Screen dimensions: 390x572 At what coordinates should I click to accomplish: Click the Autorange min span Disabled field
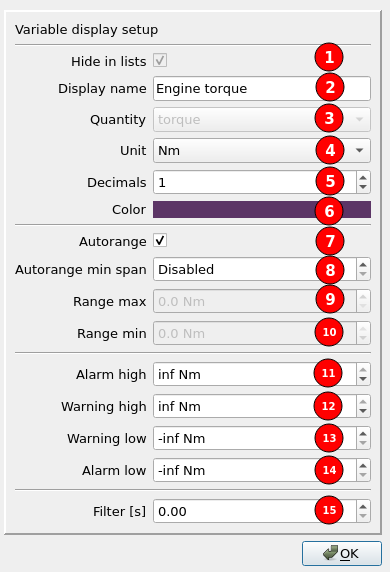255,269
